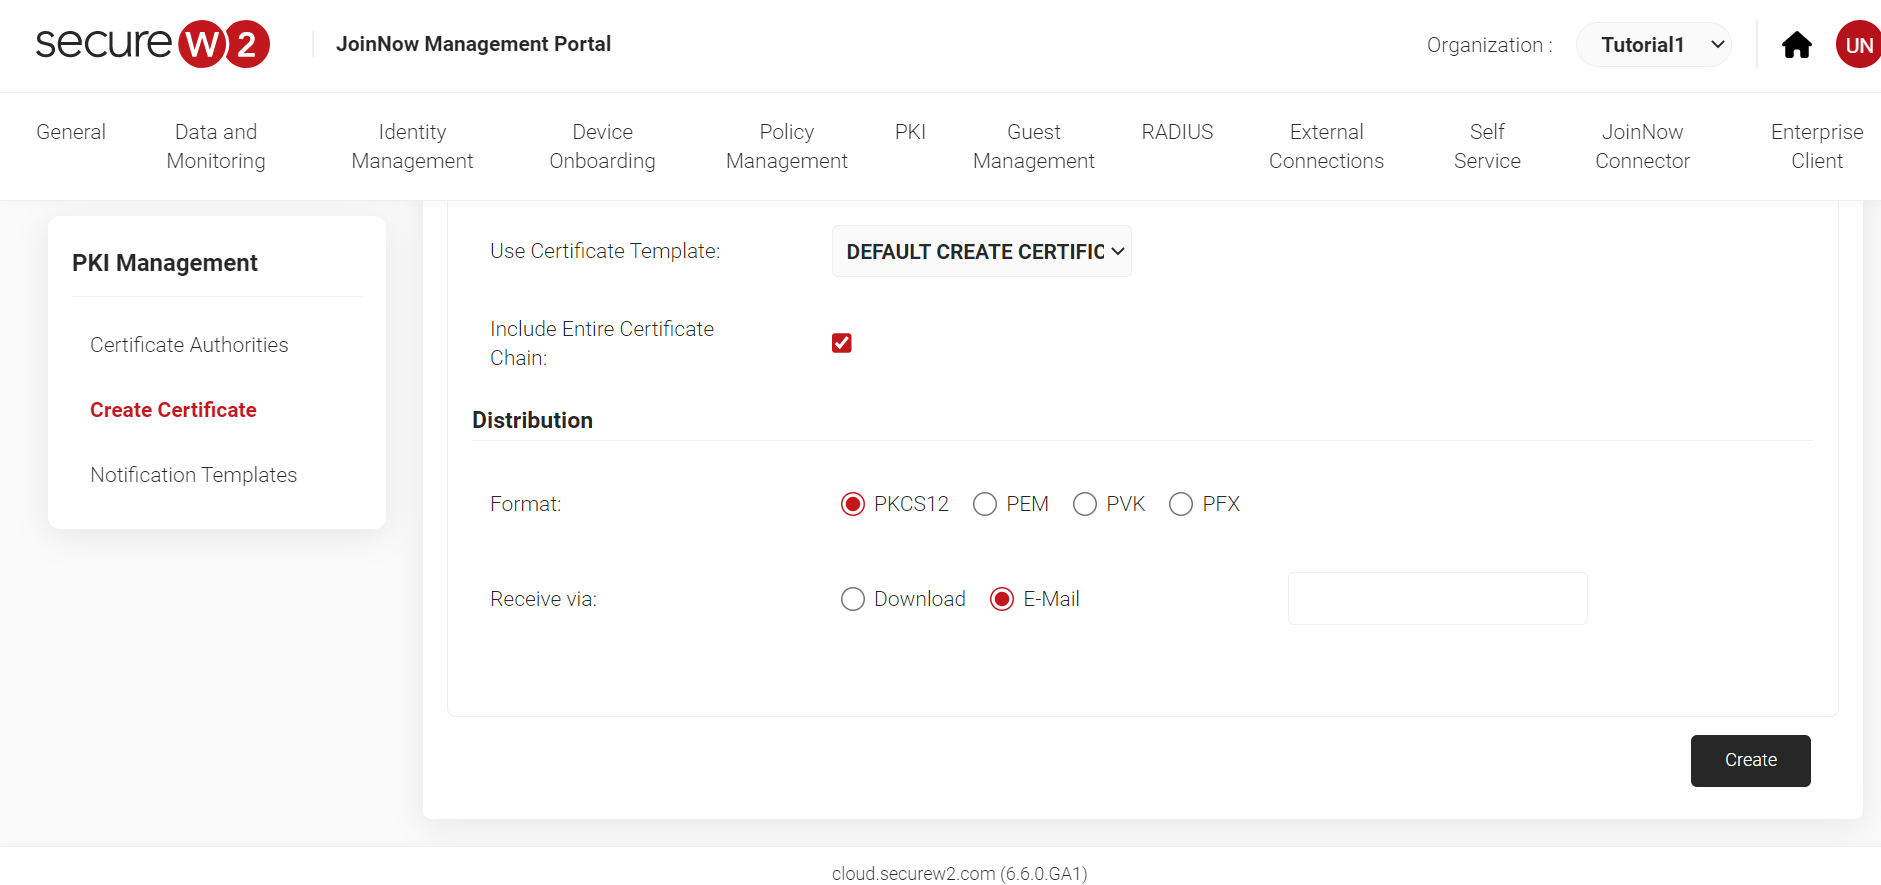
Task: Select PKCS12 format radio button
Action: (x=853, y=504)
